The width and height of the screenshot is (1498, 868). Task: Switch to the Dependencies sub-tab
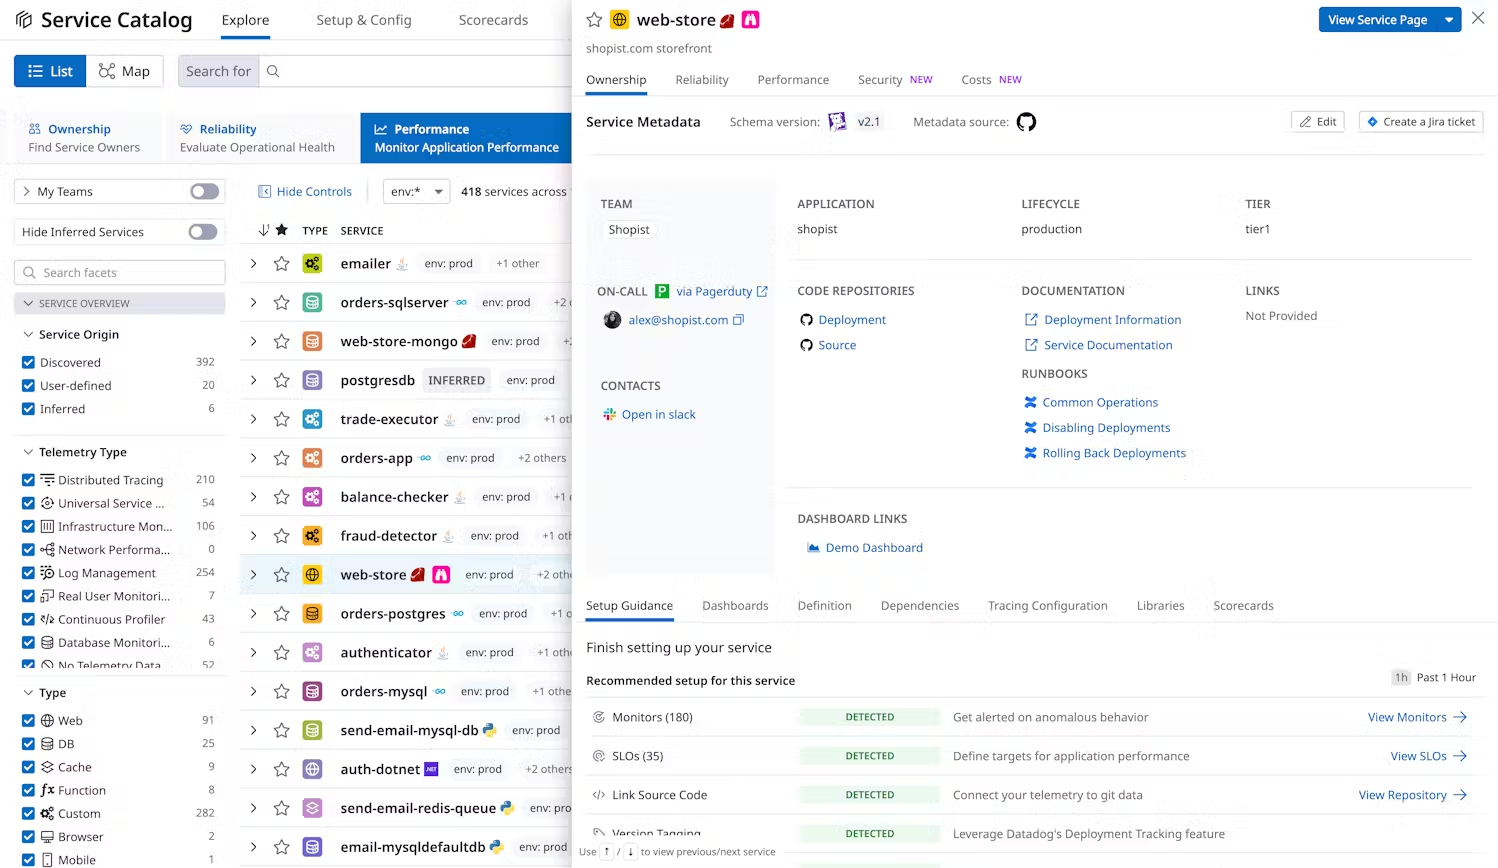point(919,605)
